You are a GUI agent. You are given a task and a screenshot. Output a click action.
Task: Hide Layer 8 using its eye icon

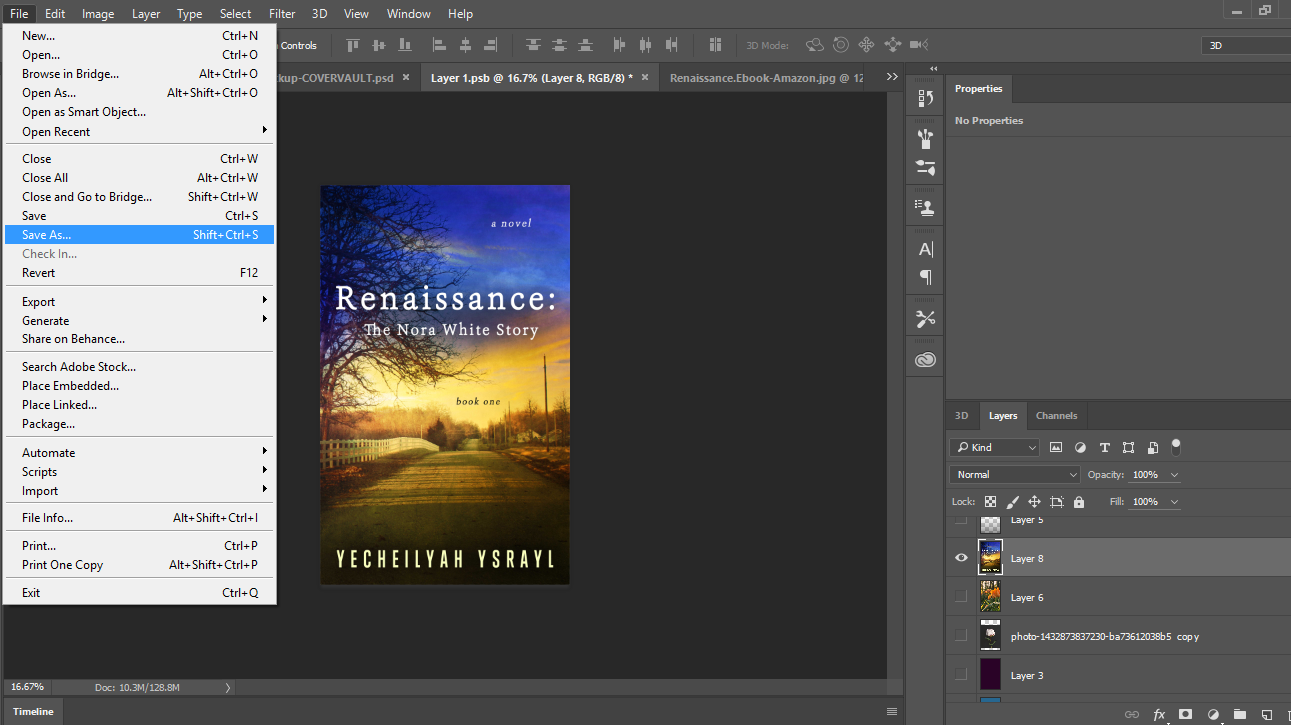point(961,558)
